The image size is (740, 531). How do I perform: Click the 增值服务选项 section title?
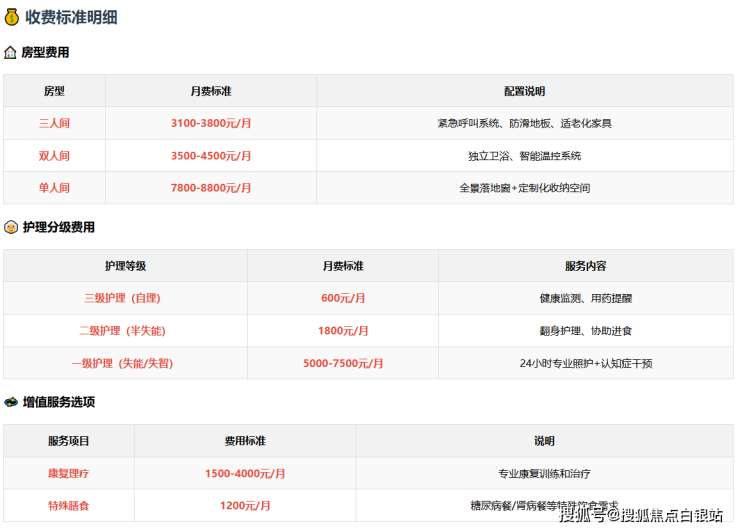[x=59, y=402]
